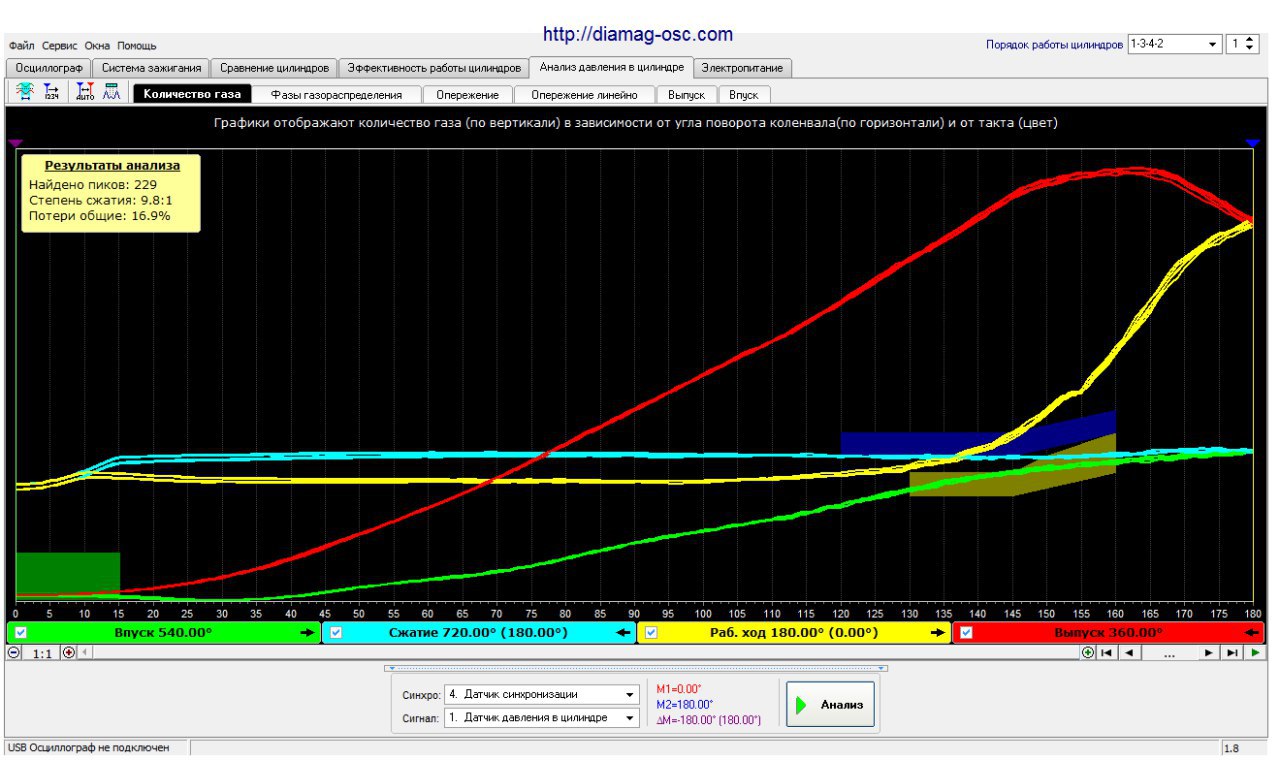Screen dimensions: 1280x760
Task: Uncheck the Сжатие 720.00° checkbox
Action: 336,633
